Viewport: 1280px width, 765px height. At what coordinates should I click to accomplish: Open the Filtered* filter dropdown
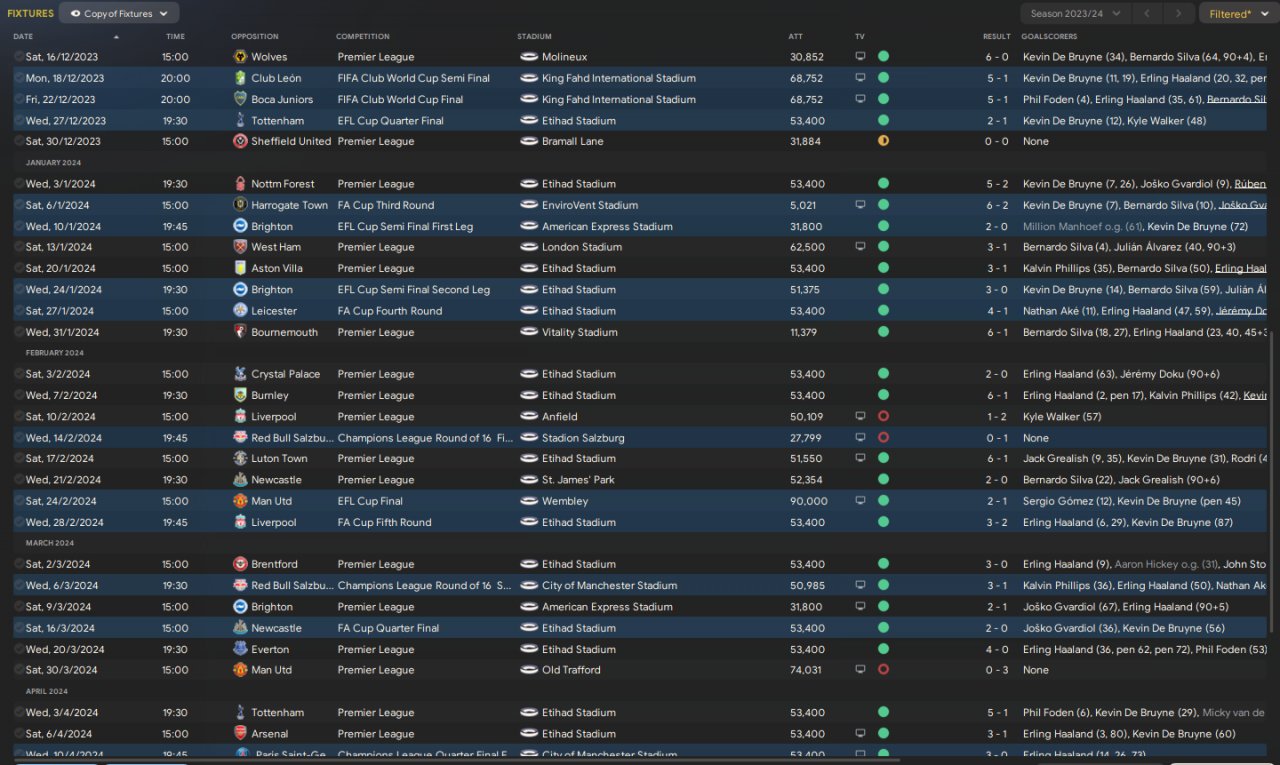1237,13
